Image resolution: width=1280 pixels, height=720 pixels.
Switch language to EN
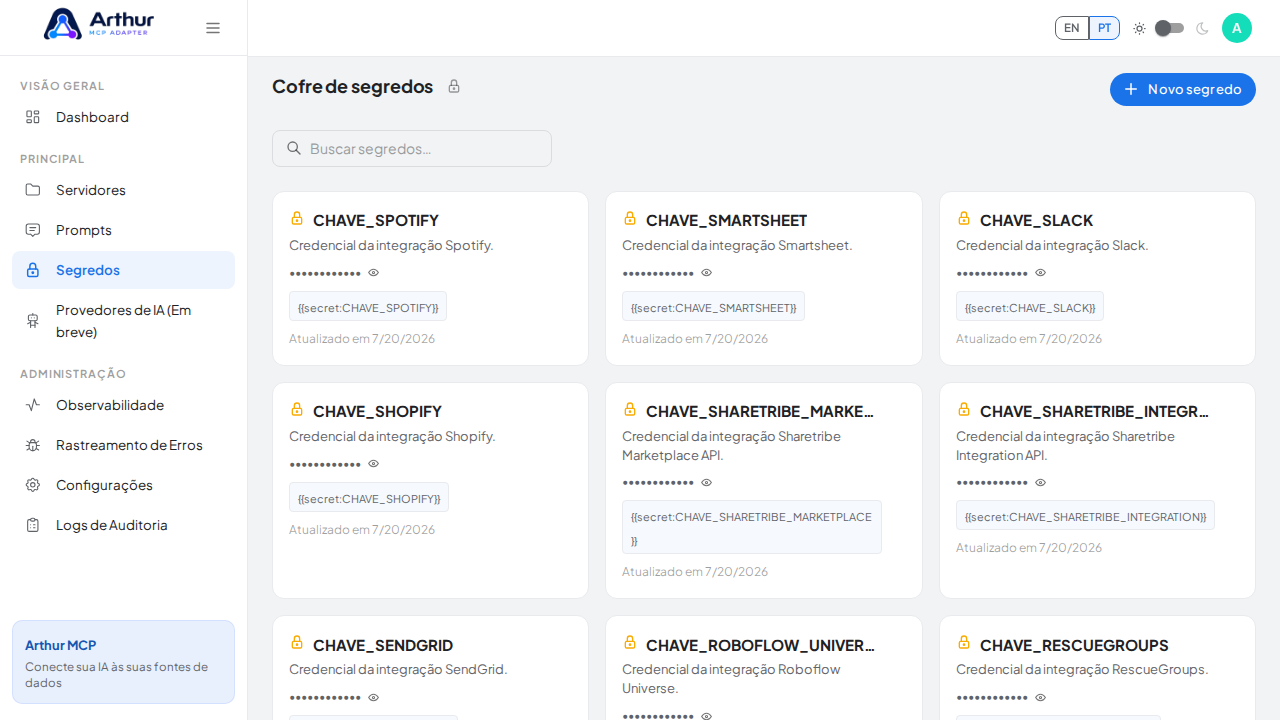click(x=1072, y=28)
